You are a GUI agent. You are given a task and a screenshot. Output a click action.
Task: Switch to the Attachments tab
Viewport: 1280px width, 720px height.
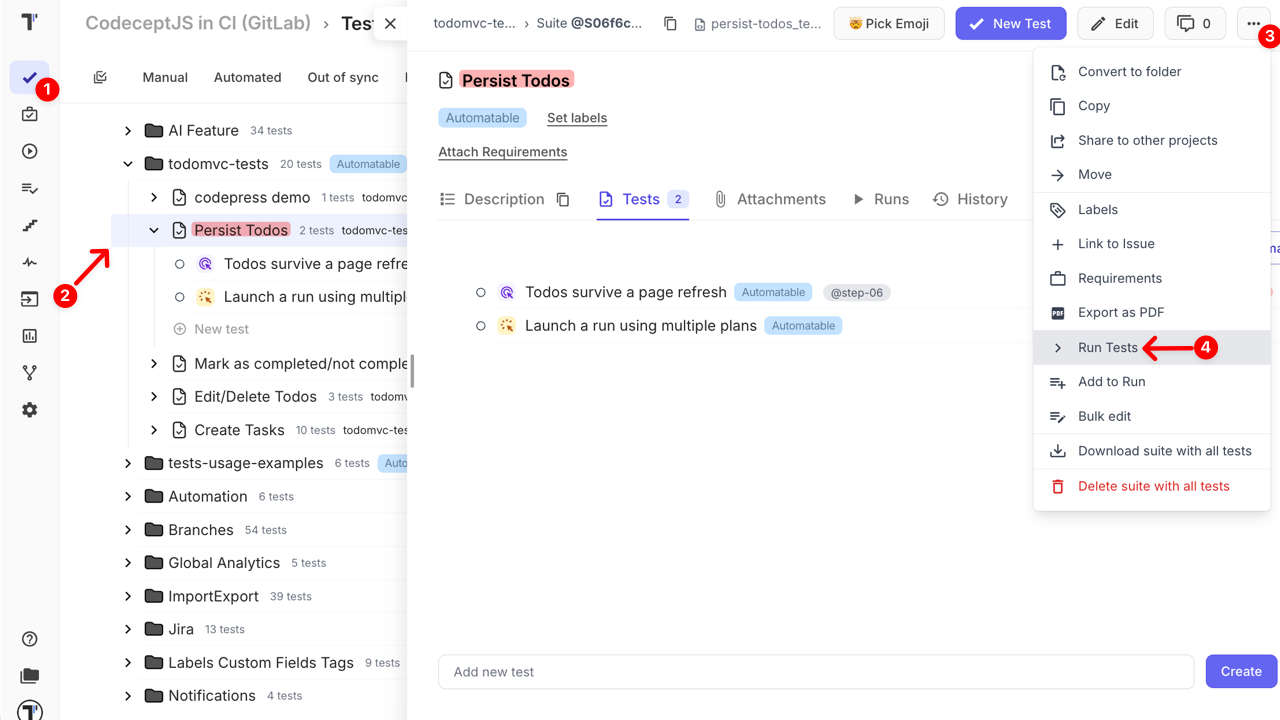pyautogui.click(x=769, y=199)
